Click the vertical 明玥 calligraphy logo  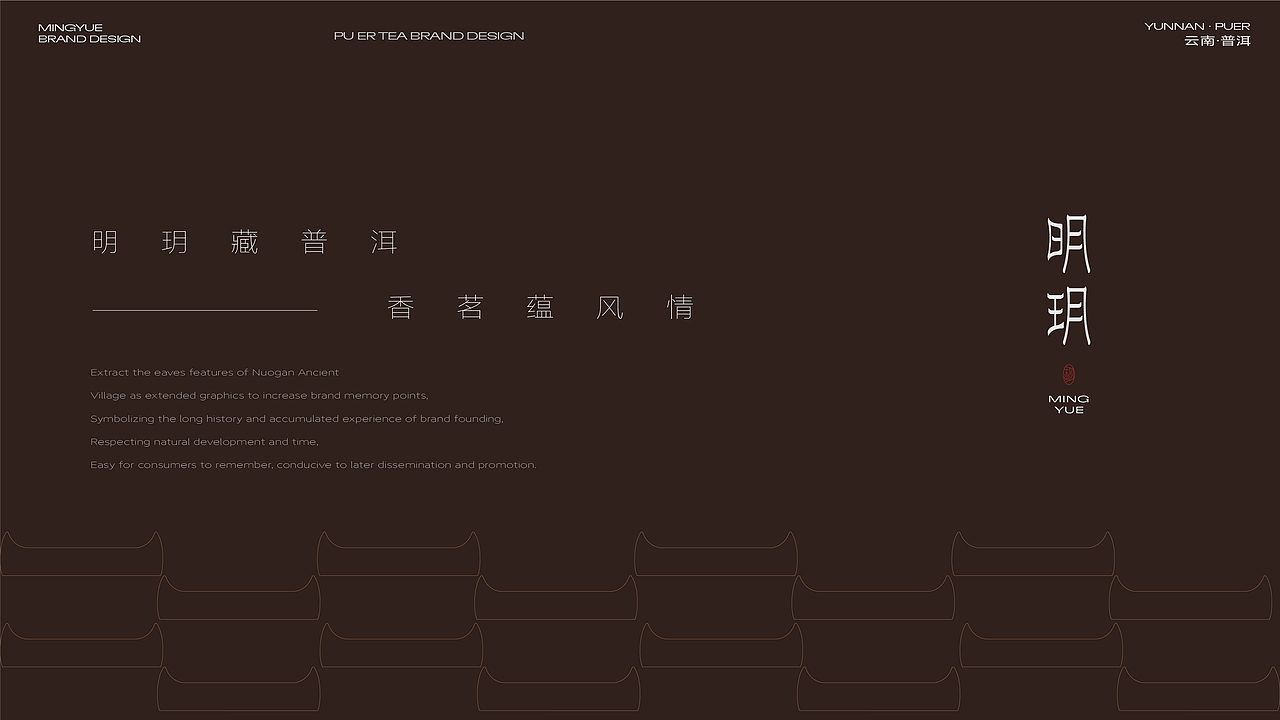click(x=1069, y=281)
